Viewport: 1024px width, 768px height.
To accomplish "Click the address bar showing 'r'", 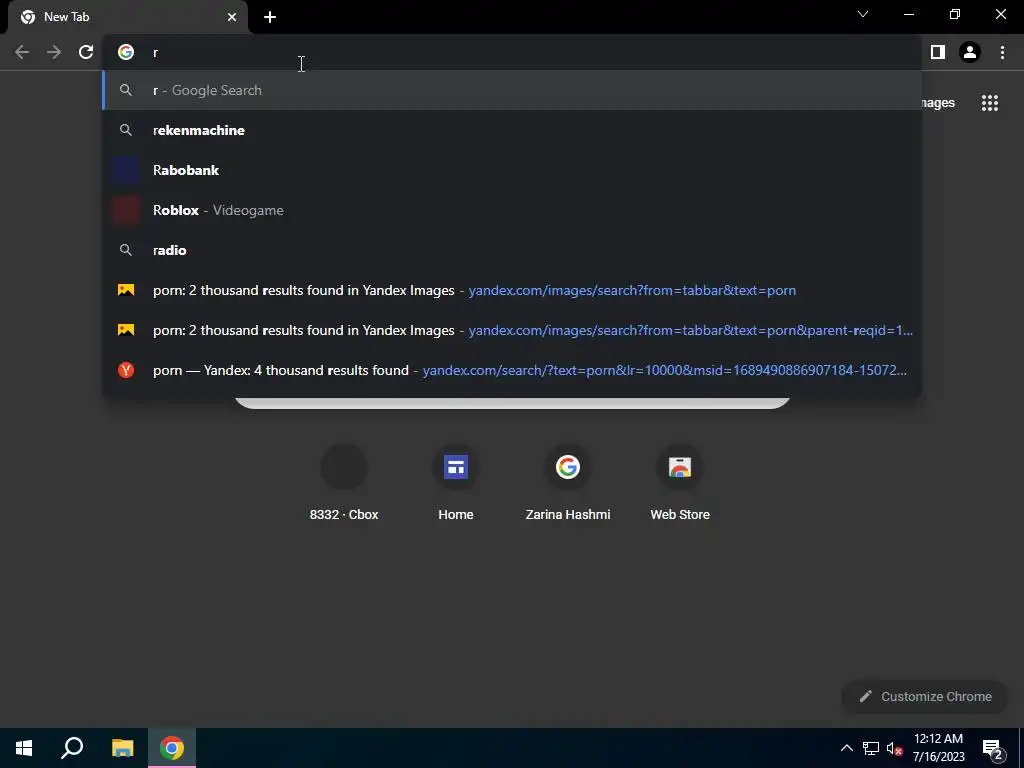I will 513,52.
